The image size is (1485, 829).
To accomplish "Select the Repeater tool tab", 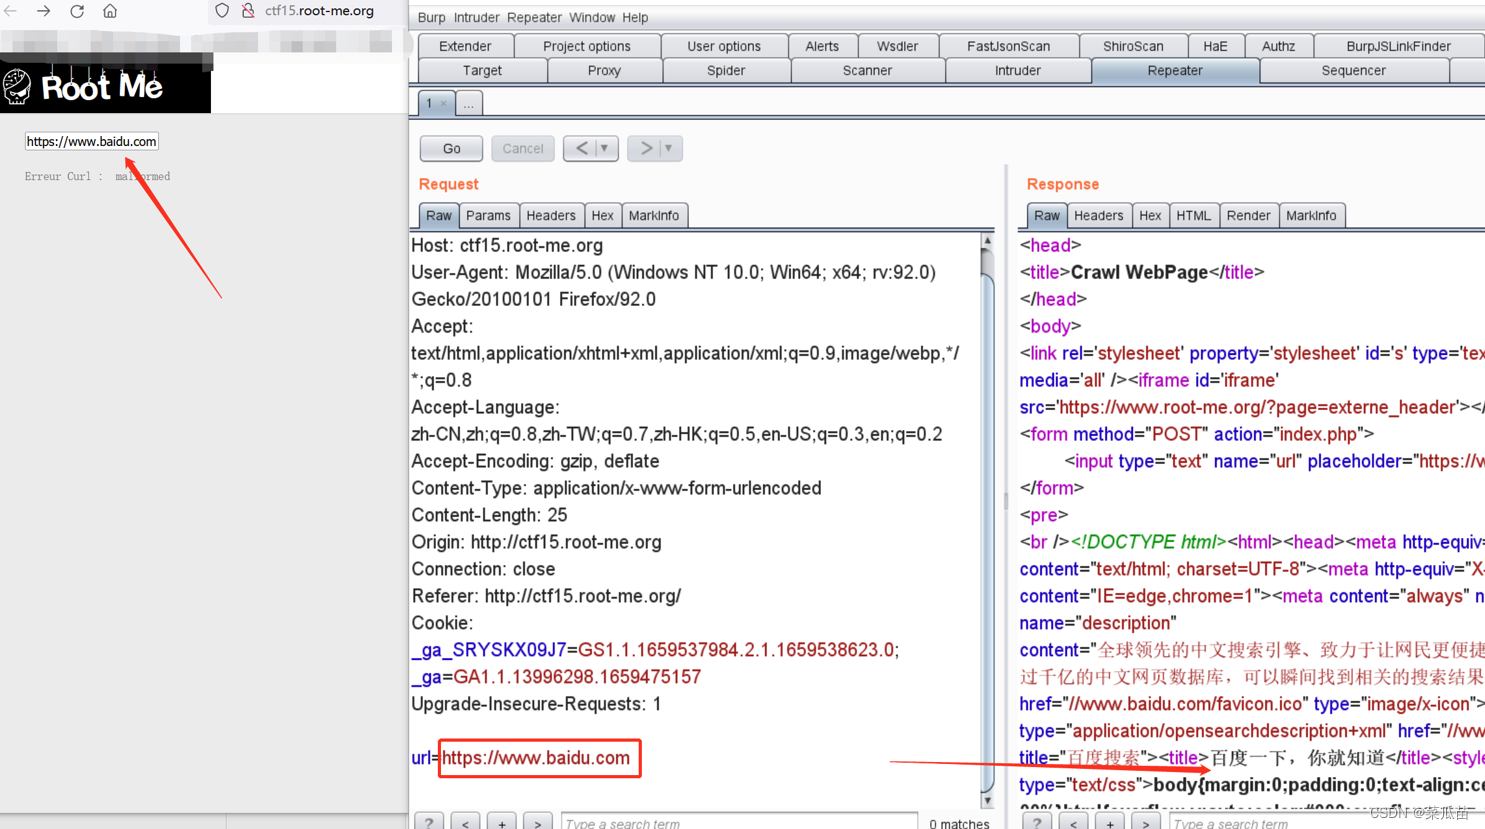I will tap(1175, 71).
